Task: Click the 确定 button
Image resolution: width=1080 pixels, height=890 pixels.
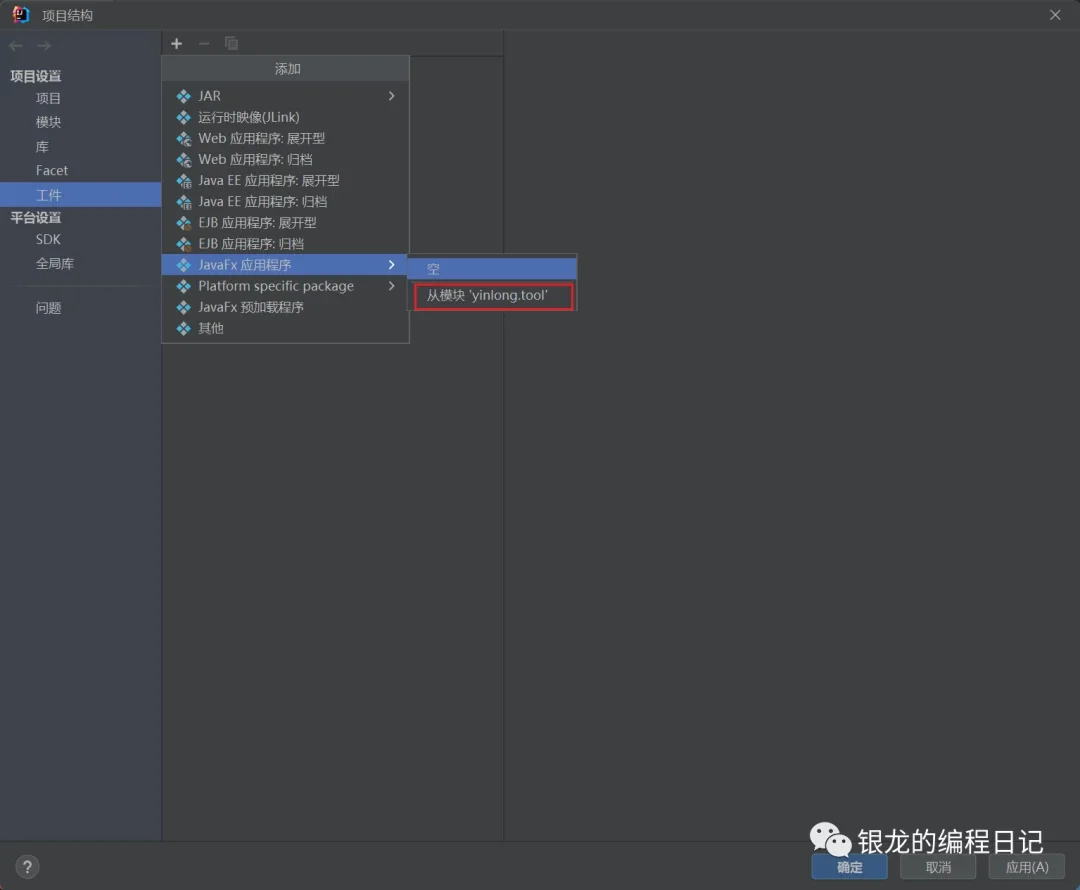Action: tap(849, 867)
